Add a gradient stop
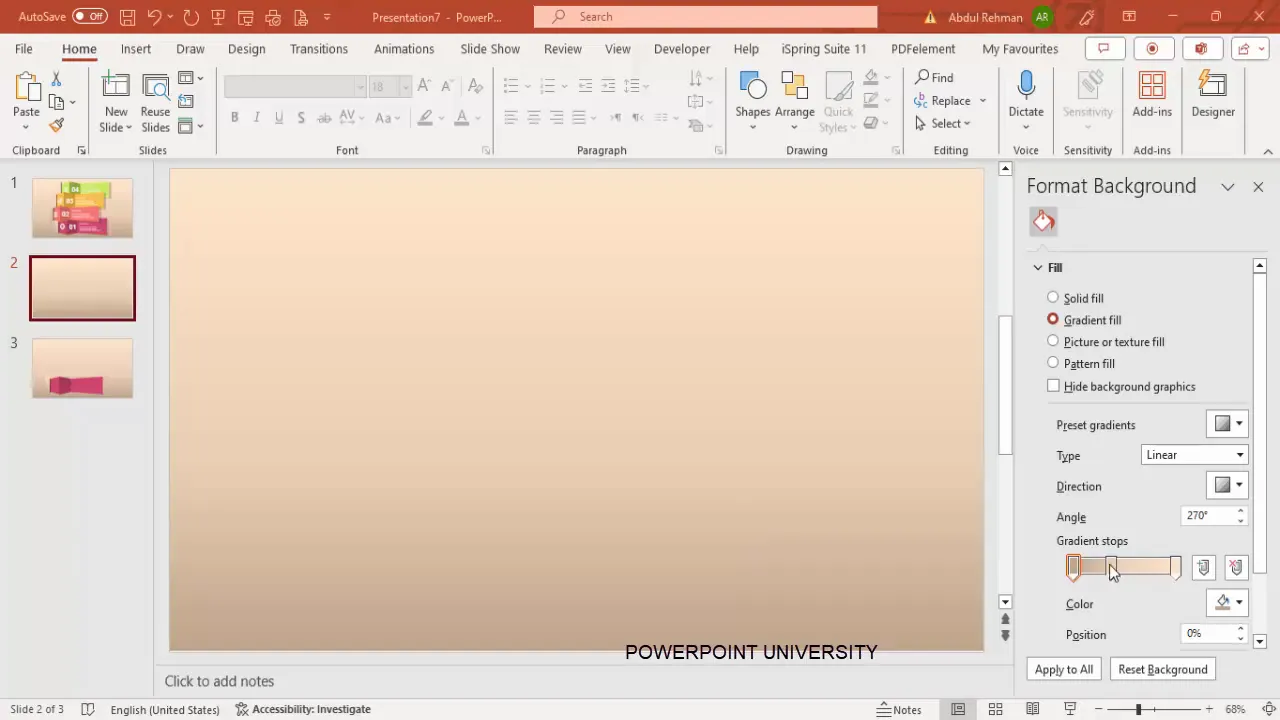The image size is (1280, 720). tap(1203, 568)
